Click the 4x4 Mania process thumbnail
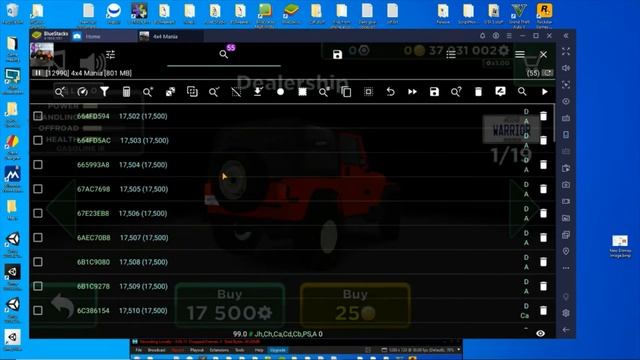 pos(42,53)
